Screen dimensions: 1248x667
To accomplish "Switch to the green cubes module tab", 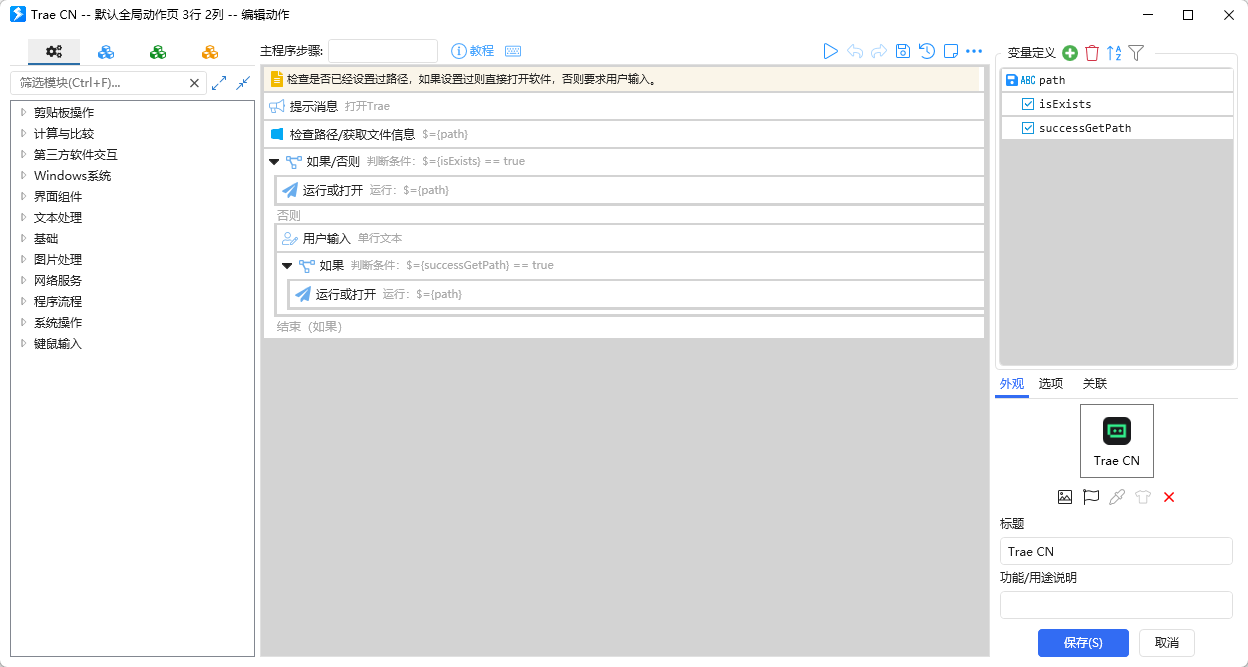I will pyautogui.click(x=158, y=52).
